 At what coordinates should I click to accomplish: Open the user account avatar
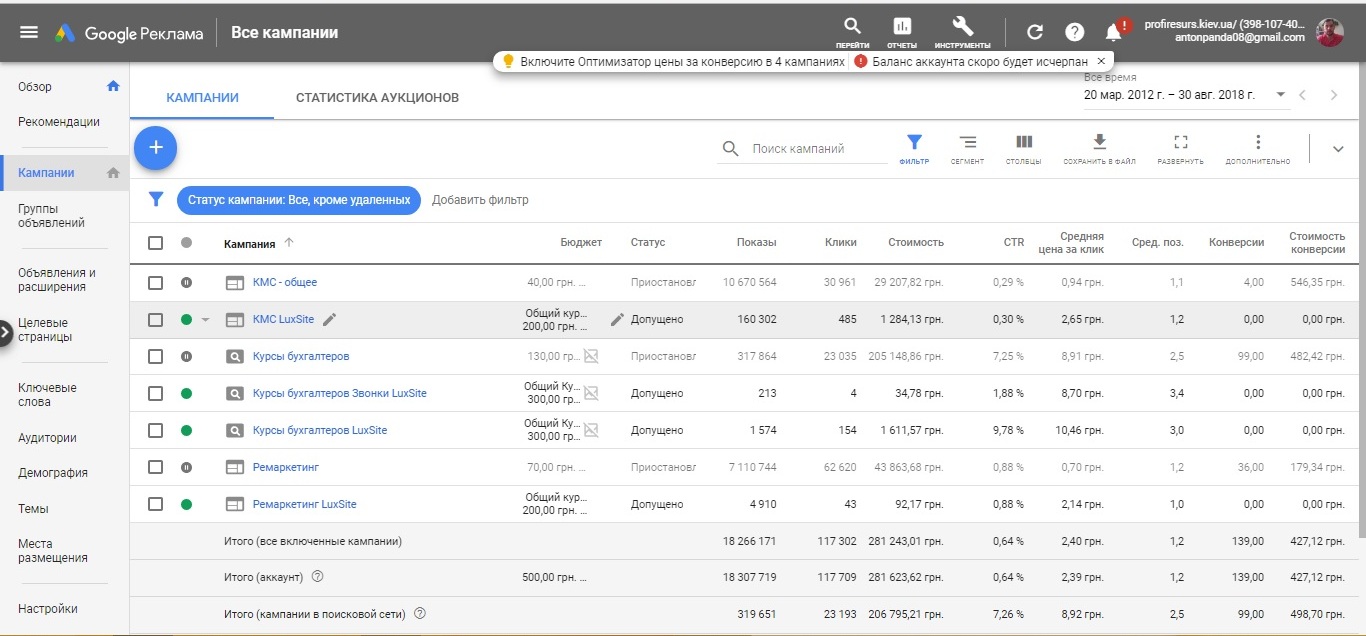pyautogui.click(x=1330, y=32)
